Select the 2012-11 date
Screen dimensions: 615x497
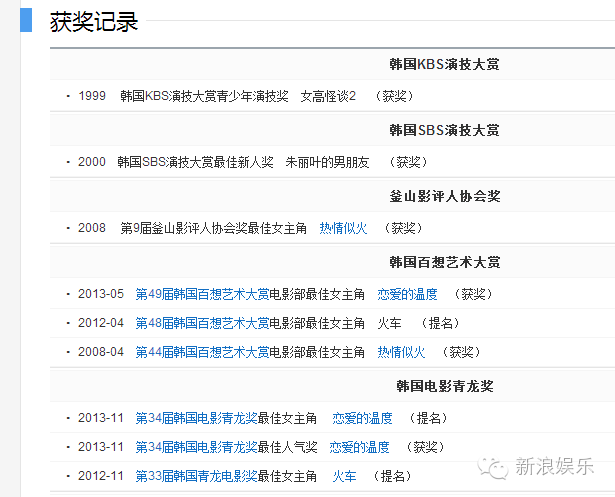tap(101, 476)
